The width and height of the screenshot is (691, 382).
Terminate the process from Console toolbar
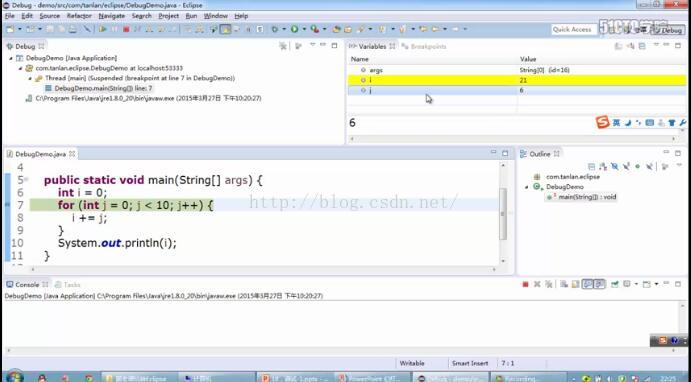point(525,284)
